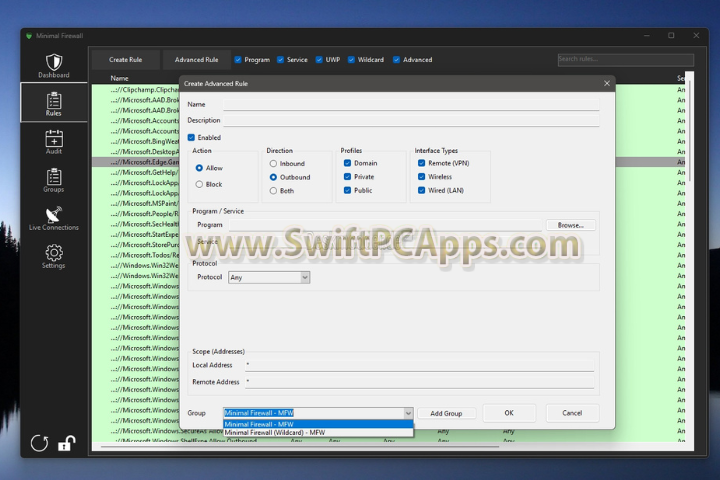This screenshot has width=720, height=480.
Task: Click the refresh icon at sidebar bottom
Action: (x=39, y=443)
